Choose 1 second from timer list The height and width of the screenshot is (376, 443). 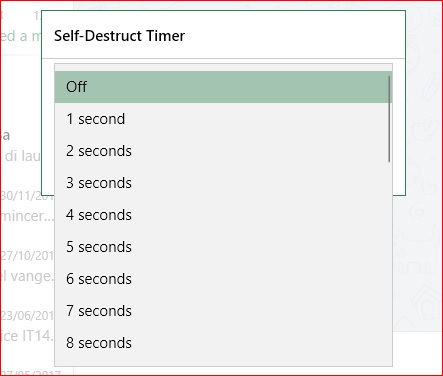click(223, 119)
